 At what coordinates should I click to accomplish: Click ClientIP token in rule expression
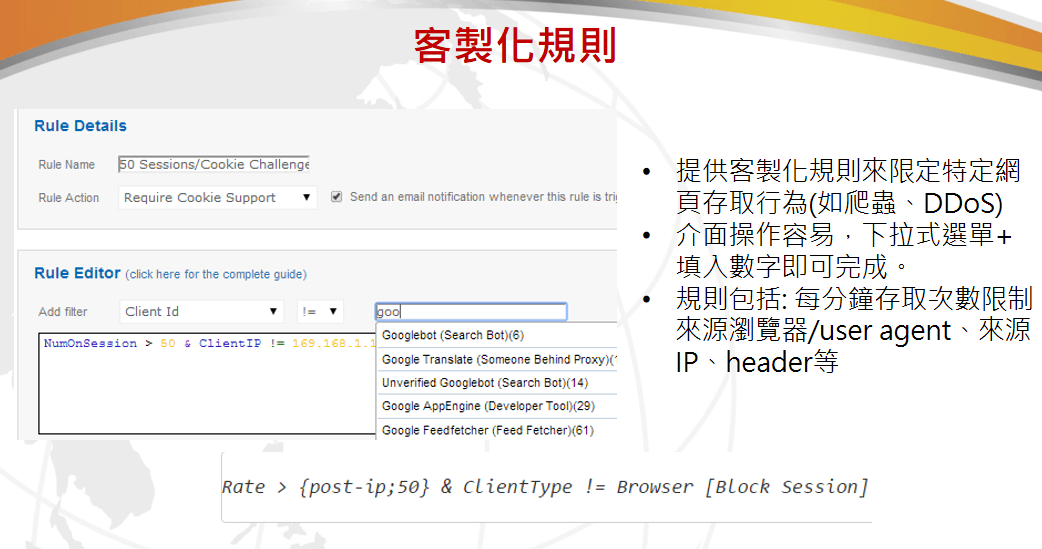coord(230,343)
